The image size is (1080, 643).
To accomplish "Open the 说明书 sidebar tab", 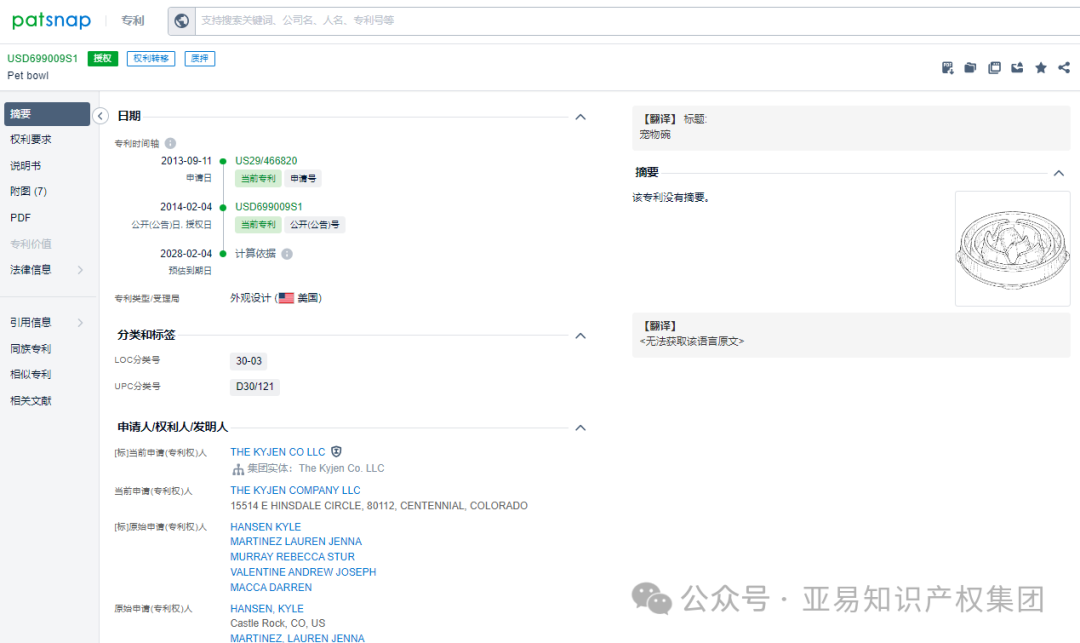I will point(25,165).
